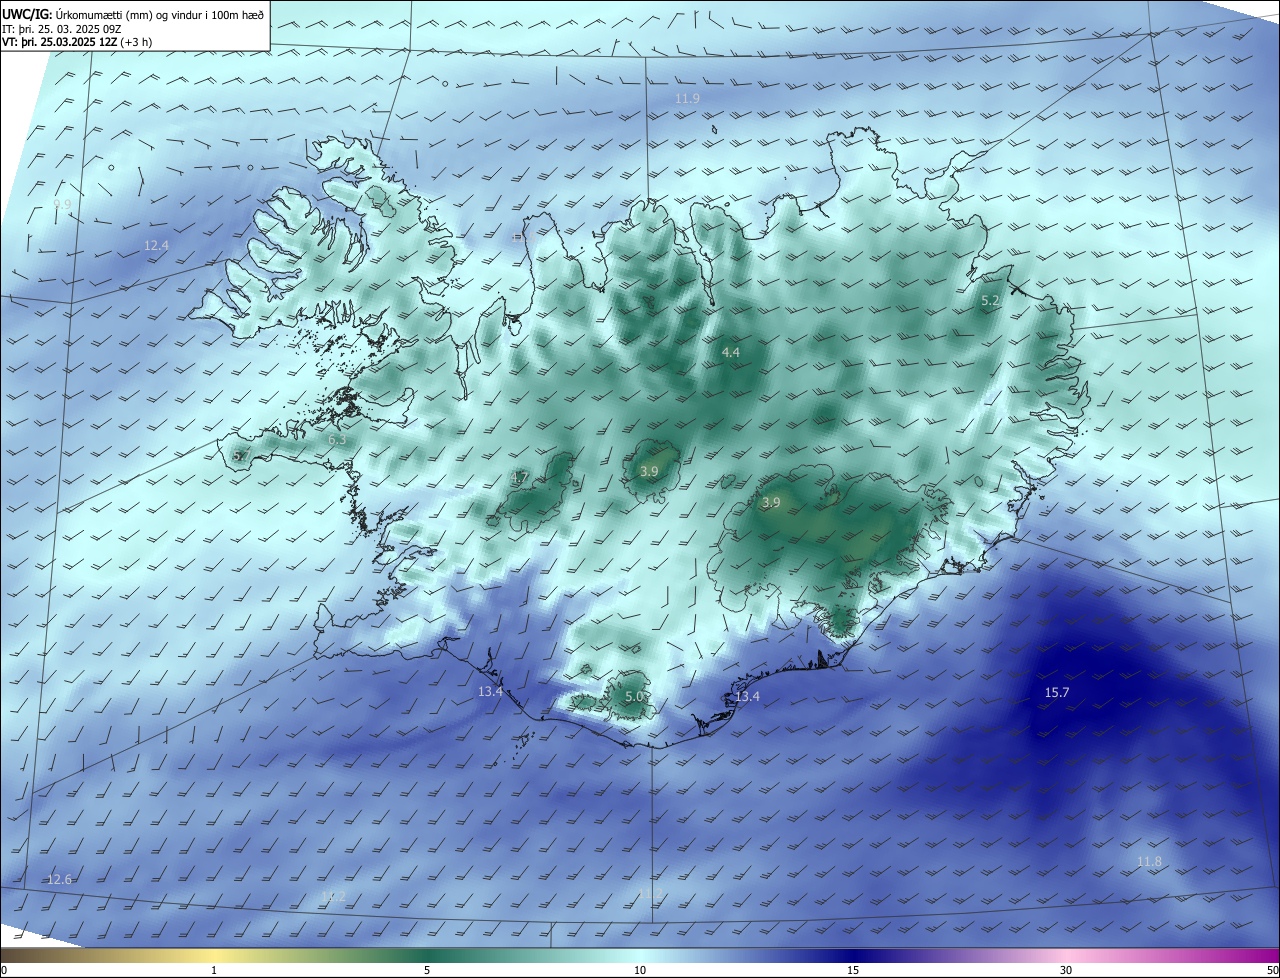Click the color scale tick labeled 30
The height and width of the screenshot is (978, 1280).
click(1066, 970)
